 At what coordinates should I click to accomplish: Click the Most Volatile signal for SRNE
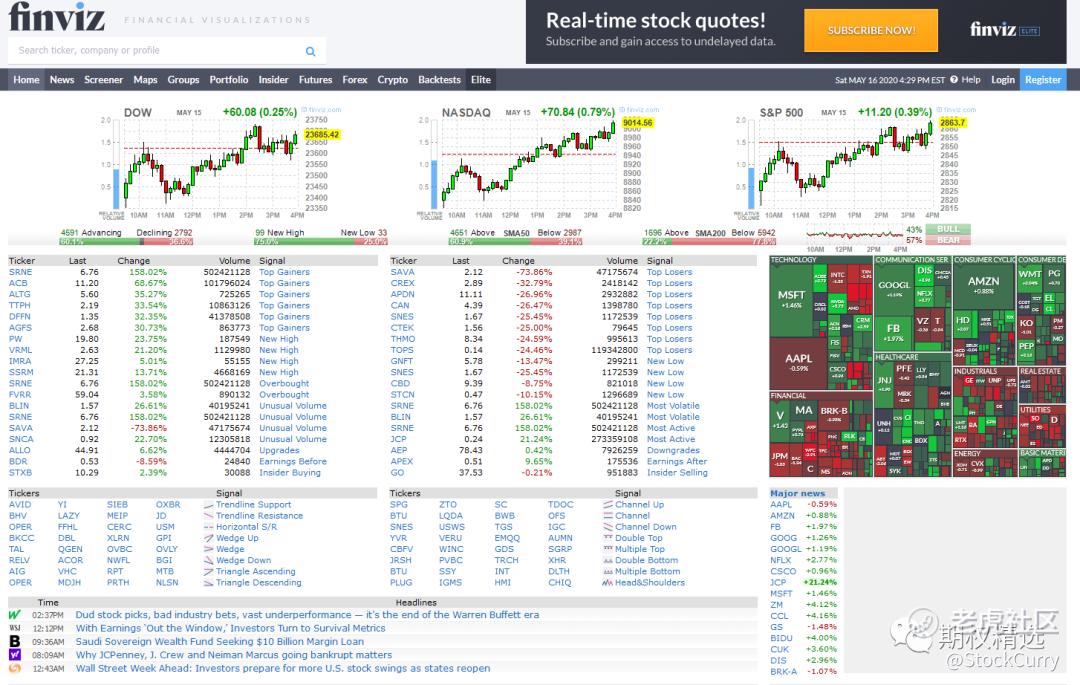673,405
